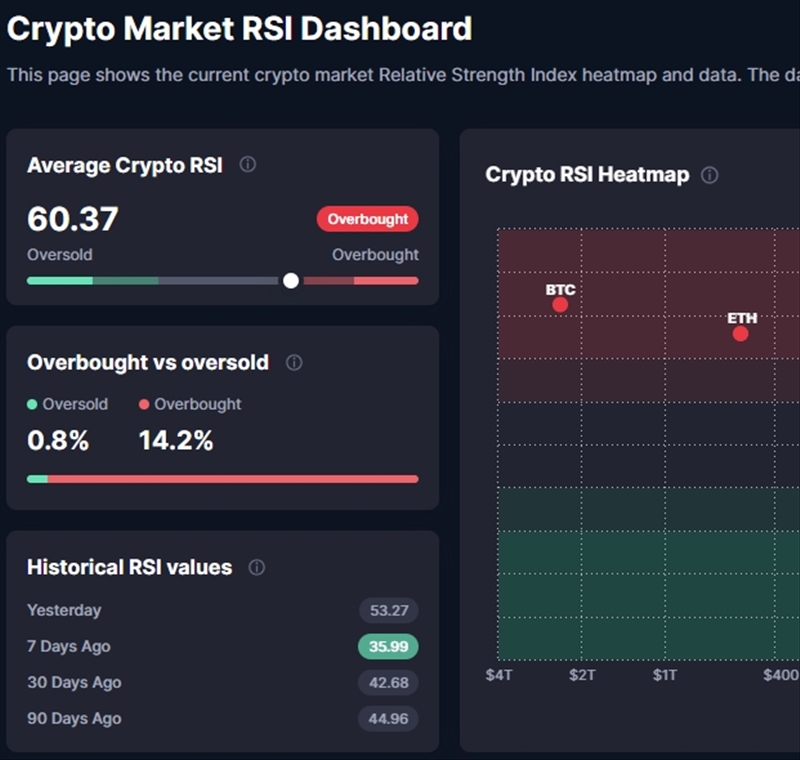Screen dimensions: 800x760
Task: Select the BTC marker on the heatmap
Action: coord(559,303)
